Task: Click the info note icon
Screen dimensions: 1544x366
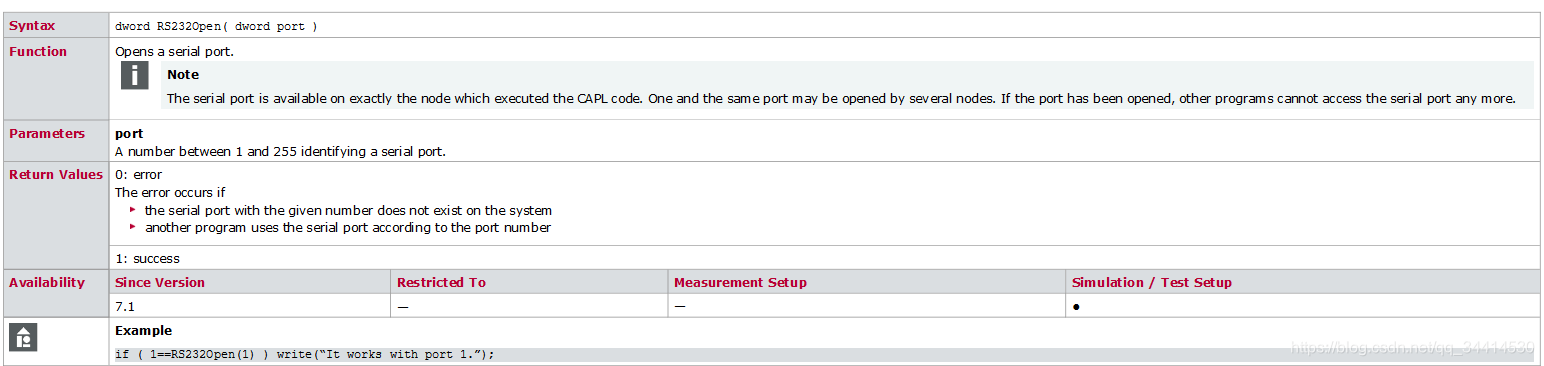Action: coord(135,75)
